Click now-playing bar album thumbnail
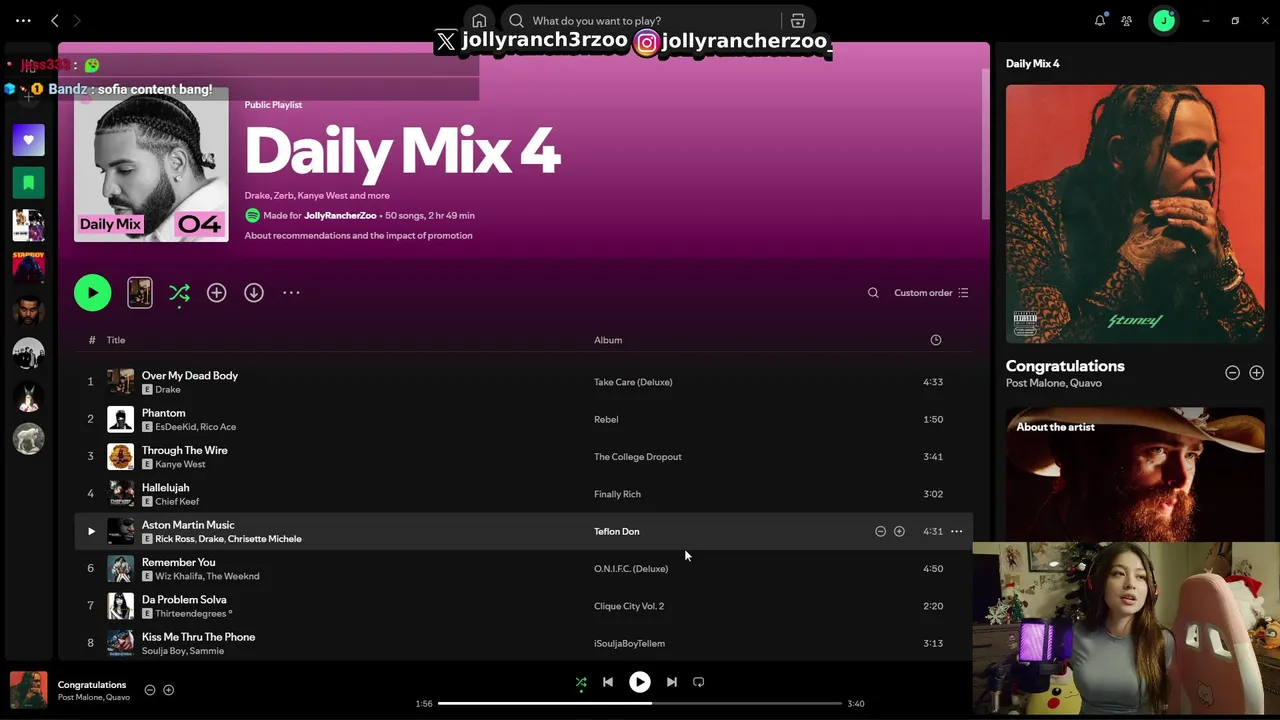 (28, 690)
